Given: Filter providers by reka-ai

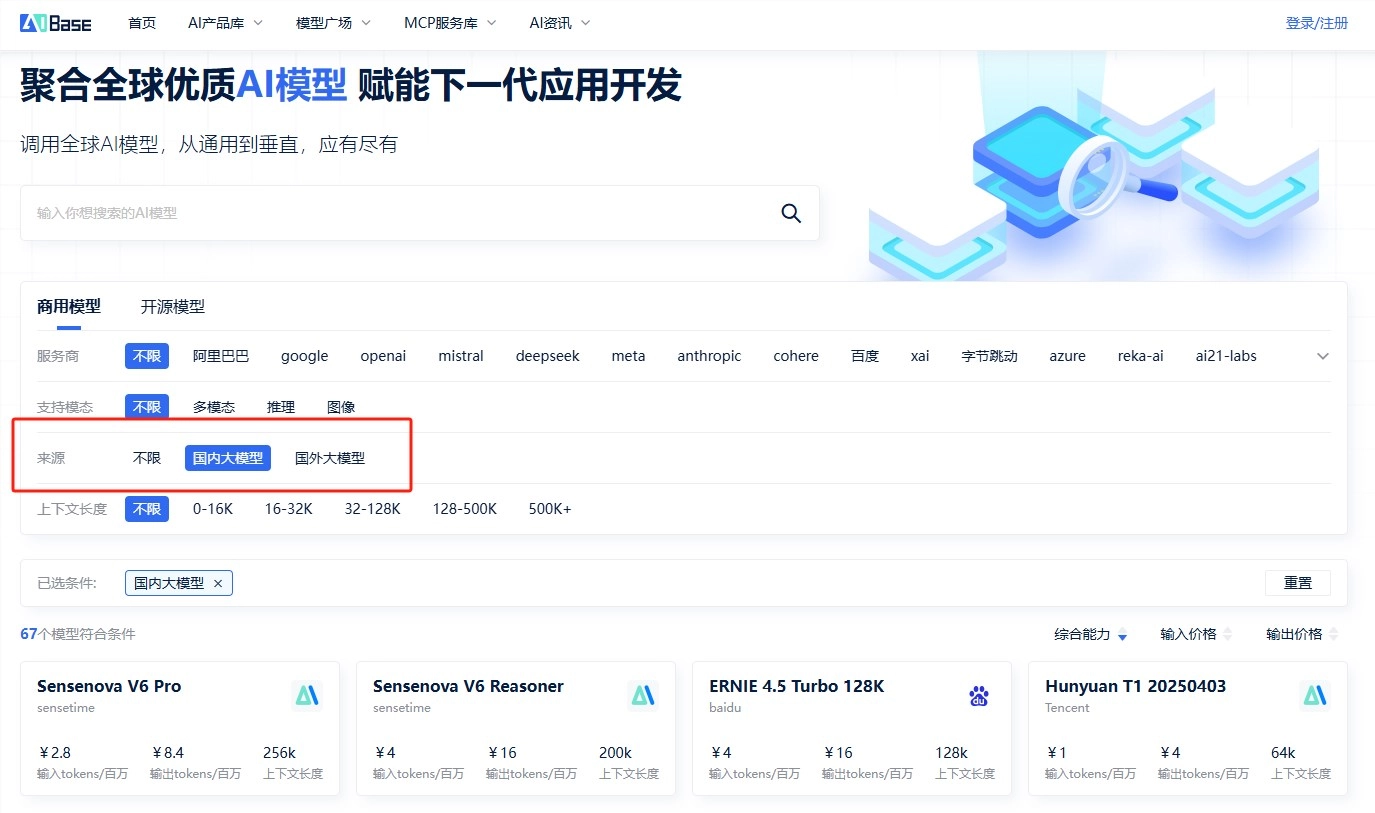Looking at the screenshot, I should point(1141,356).
